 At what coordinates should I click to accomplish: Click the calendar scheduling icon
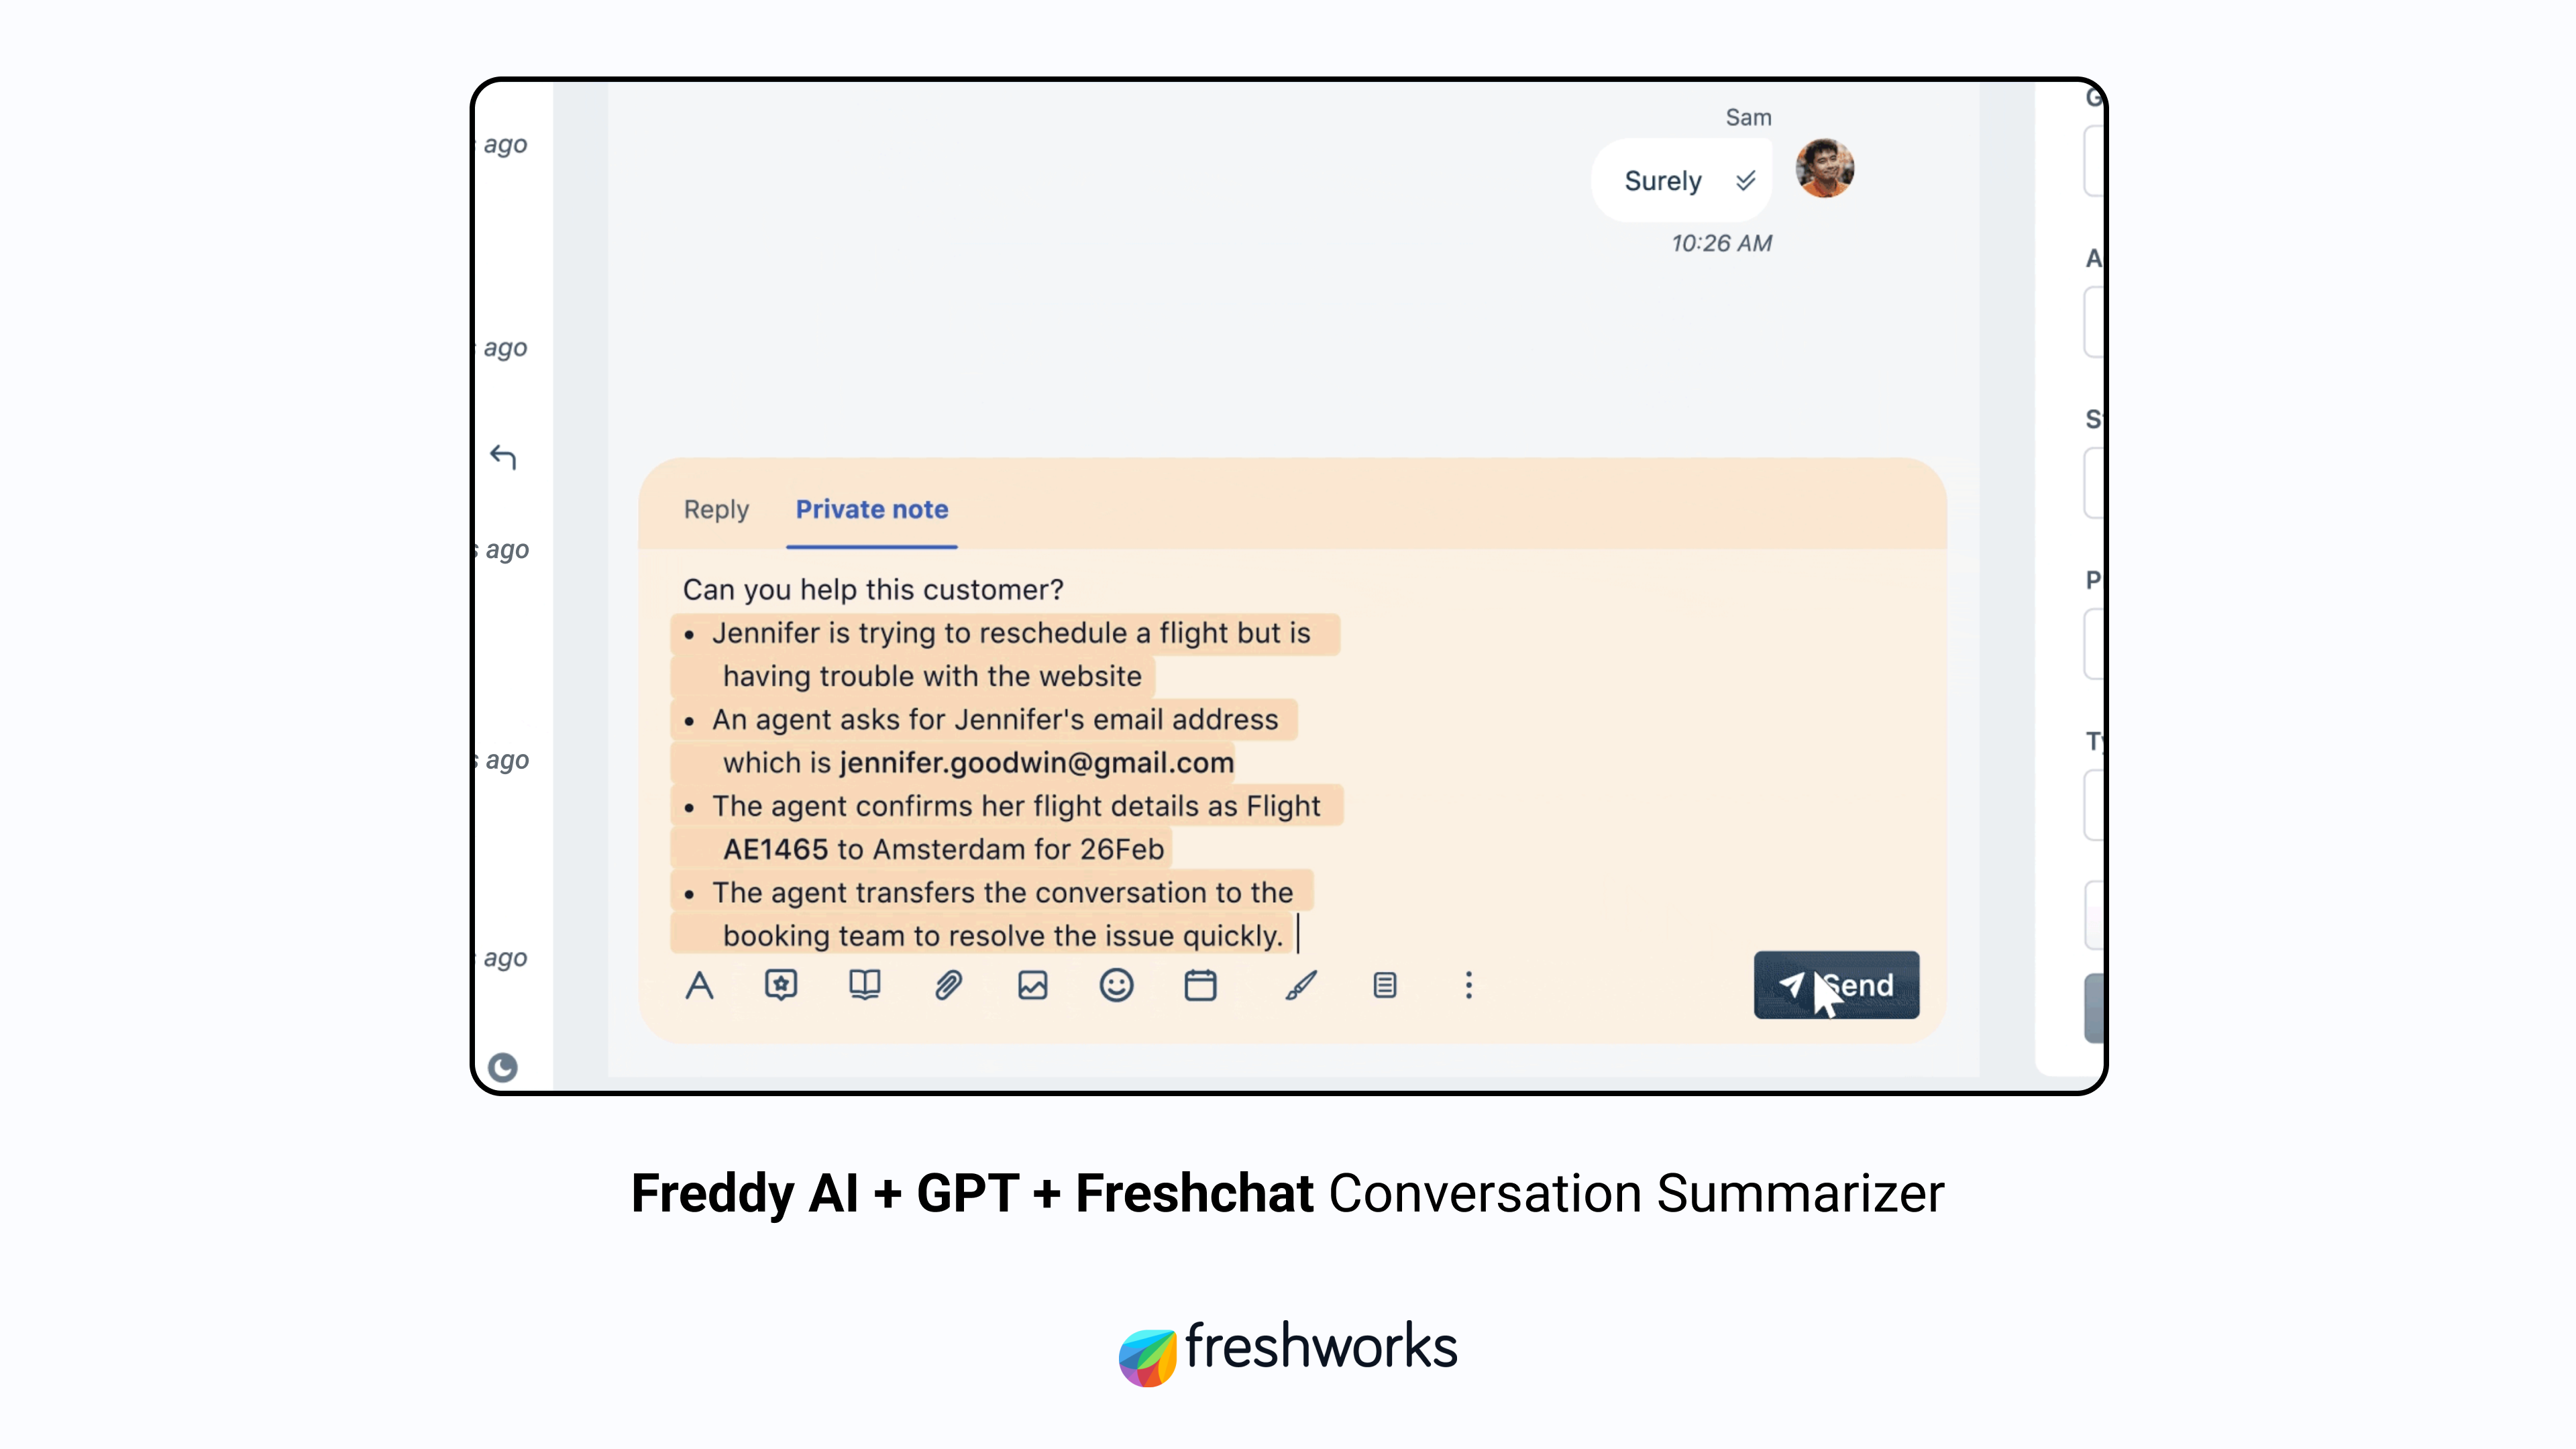(x=1201, y=985)
